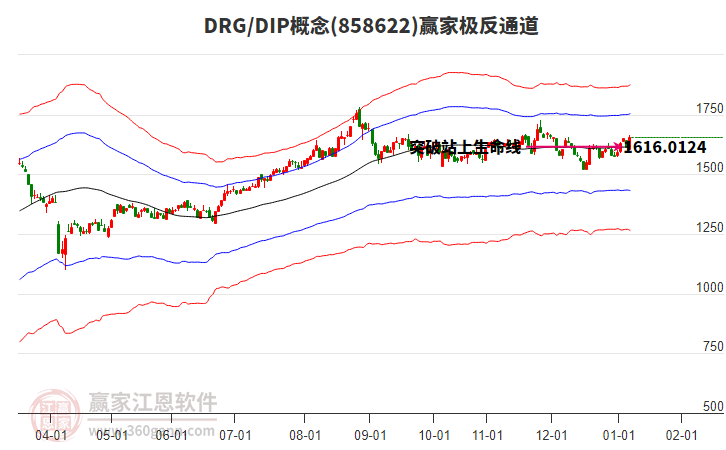Click the annotation 突破站上生命线
Image resolution: width=726 pixels, height=450 pixels.
(465, 148)
